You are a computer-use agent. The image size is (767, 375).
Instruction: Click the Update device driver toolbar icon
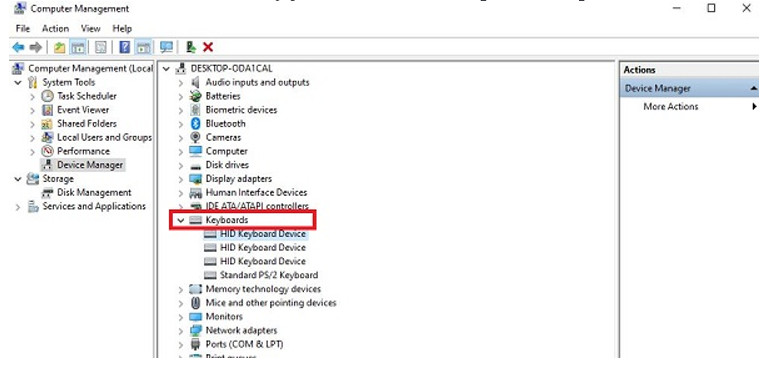click(x=191, y=47)
